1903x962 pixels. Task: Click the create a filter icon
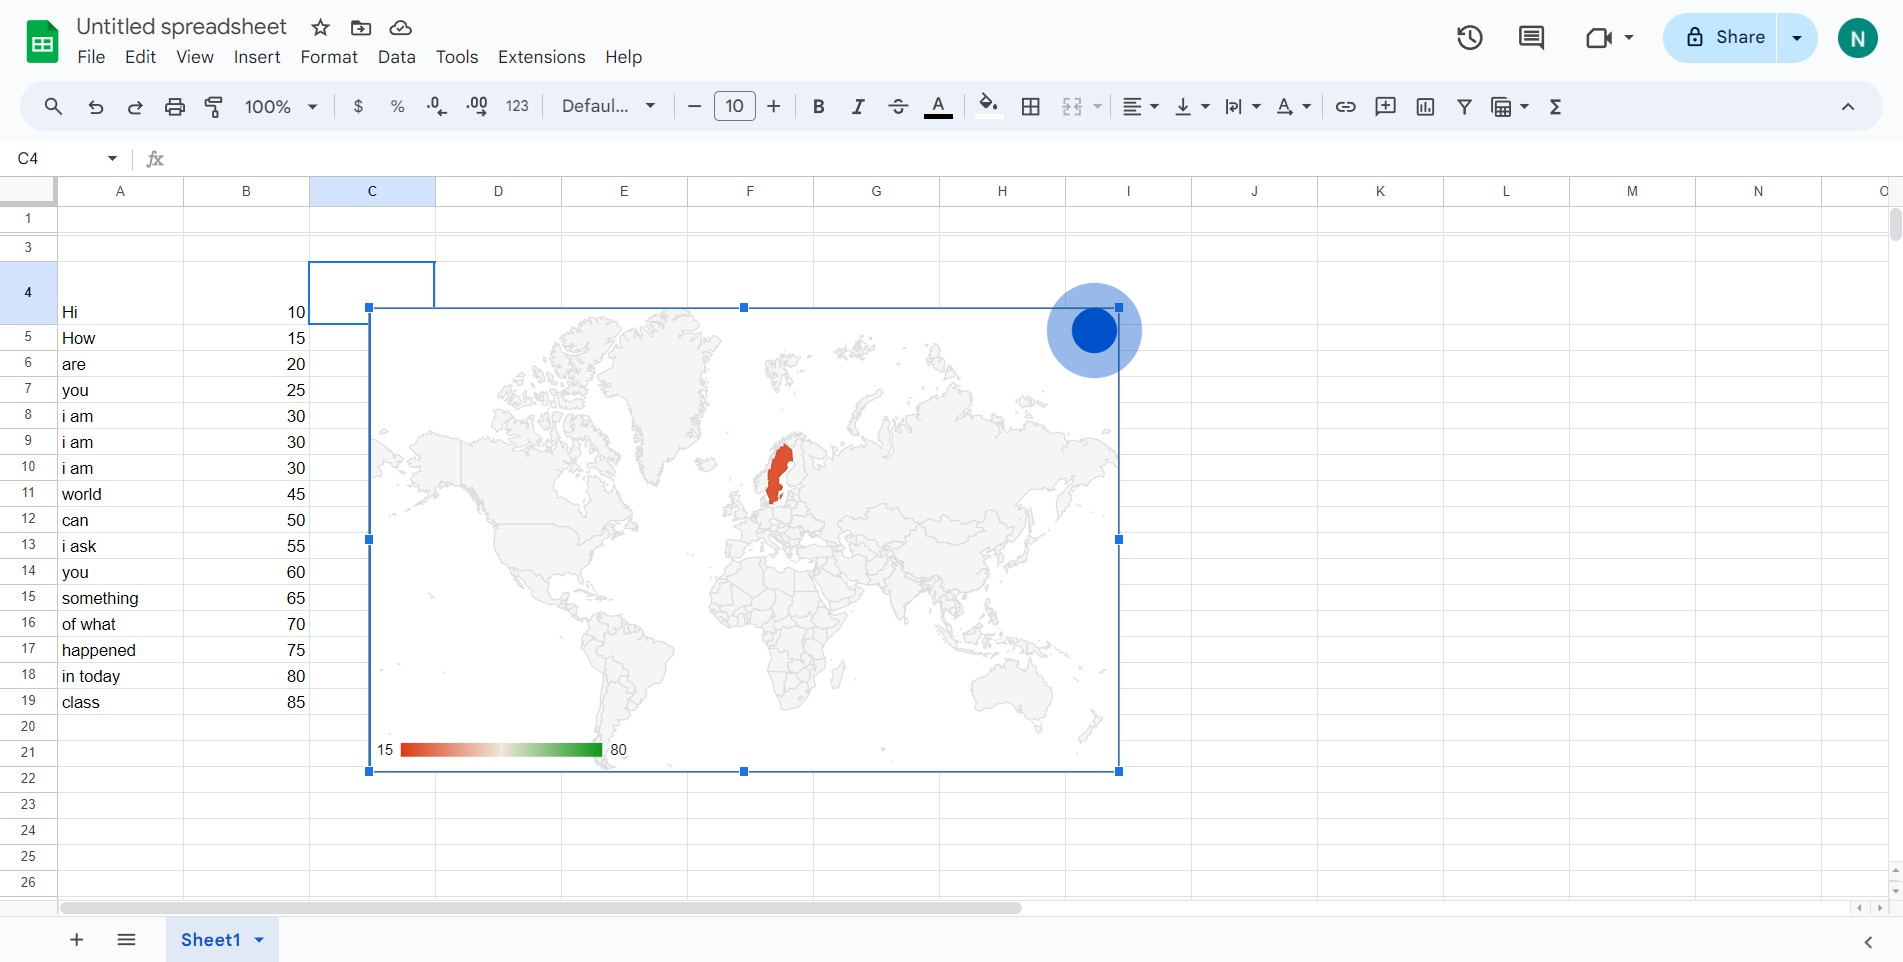click(x=1464, y=106)
